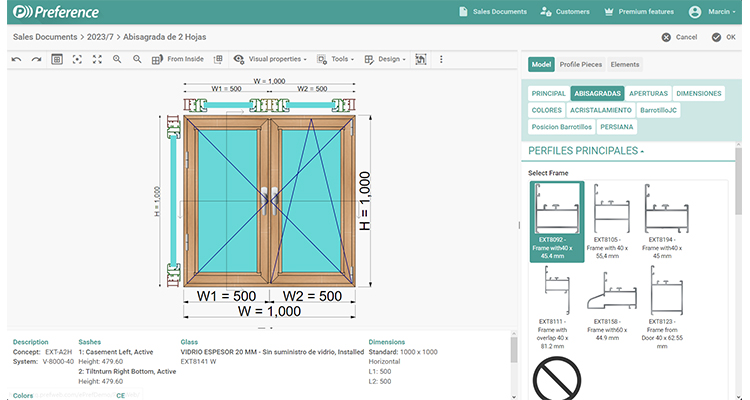Screen dimensions: 750x400
Task: Collapse the PERFILES PRINCIPALES section
Action: pyautogui.click(x=586, y=151)
